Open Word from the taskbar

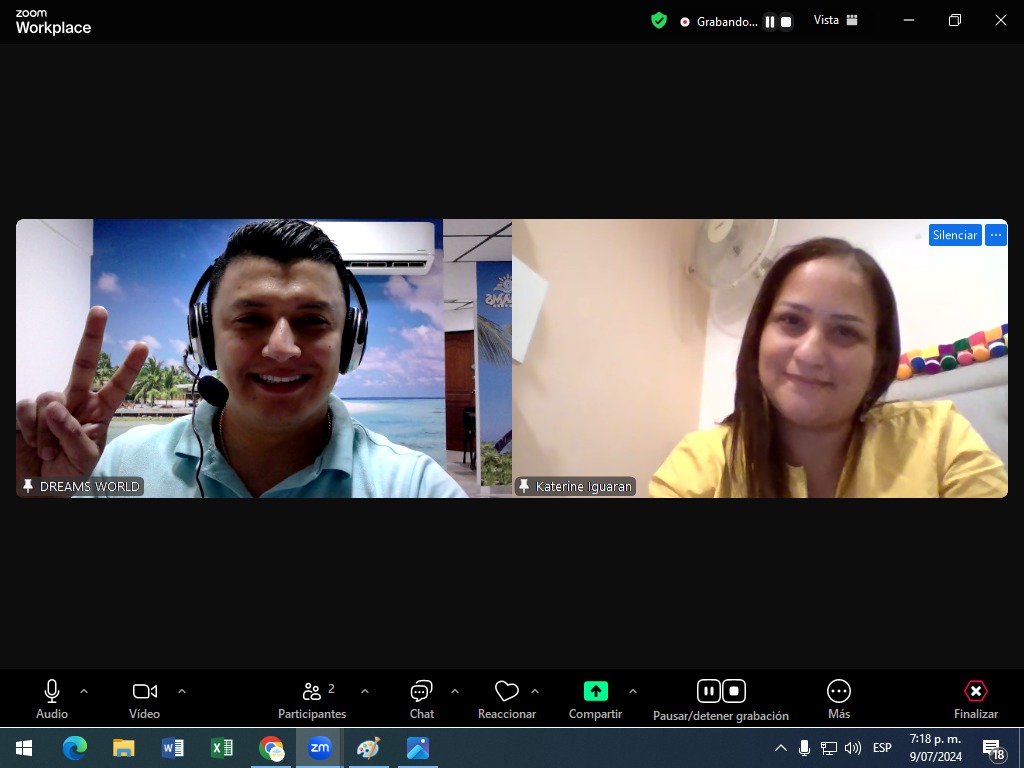click(x=172, y=748)
